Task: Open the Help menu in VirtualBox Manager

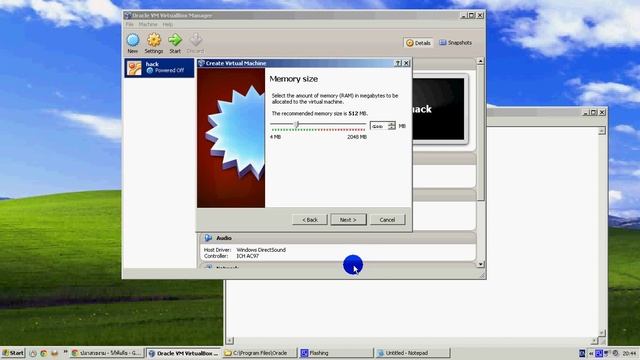Action: click(167, 24)
